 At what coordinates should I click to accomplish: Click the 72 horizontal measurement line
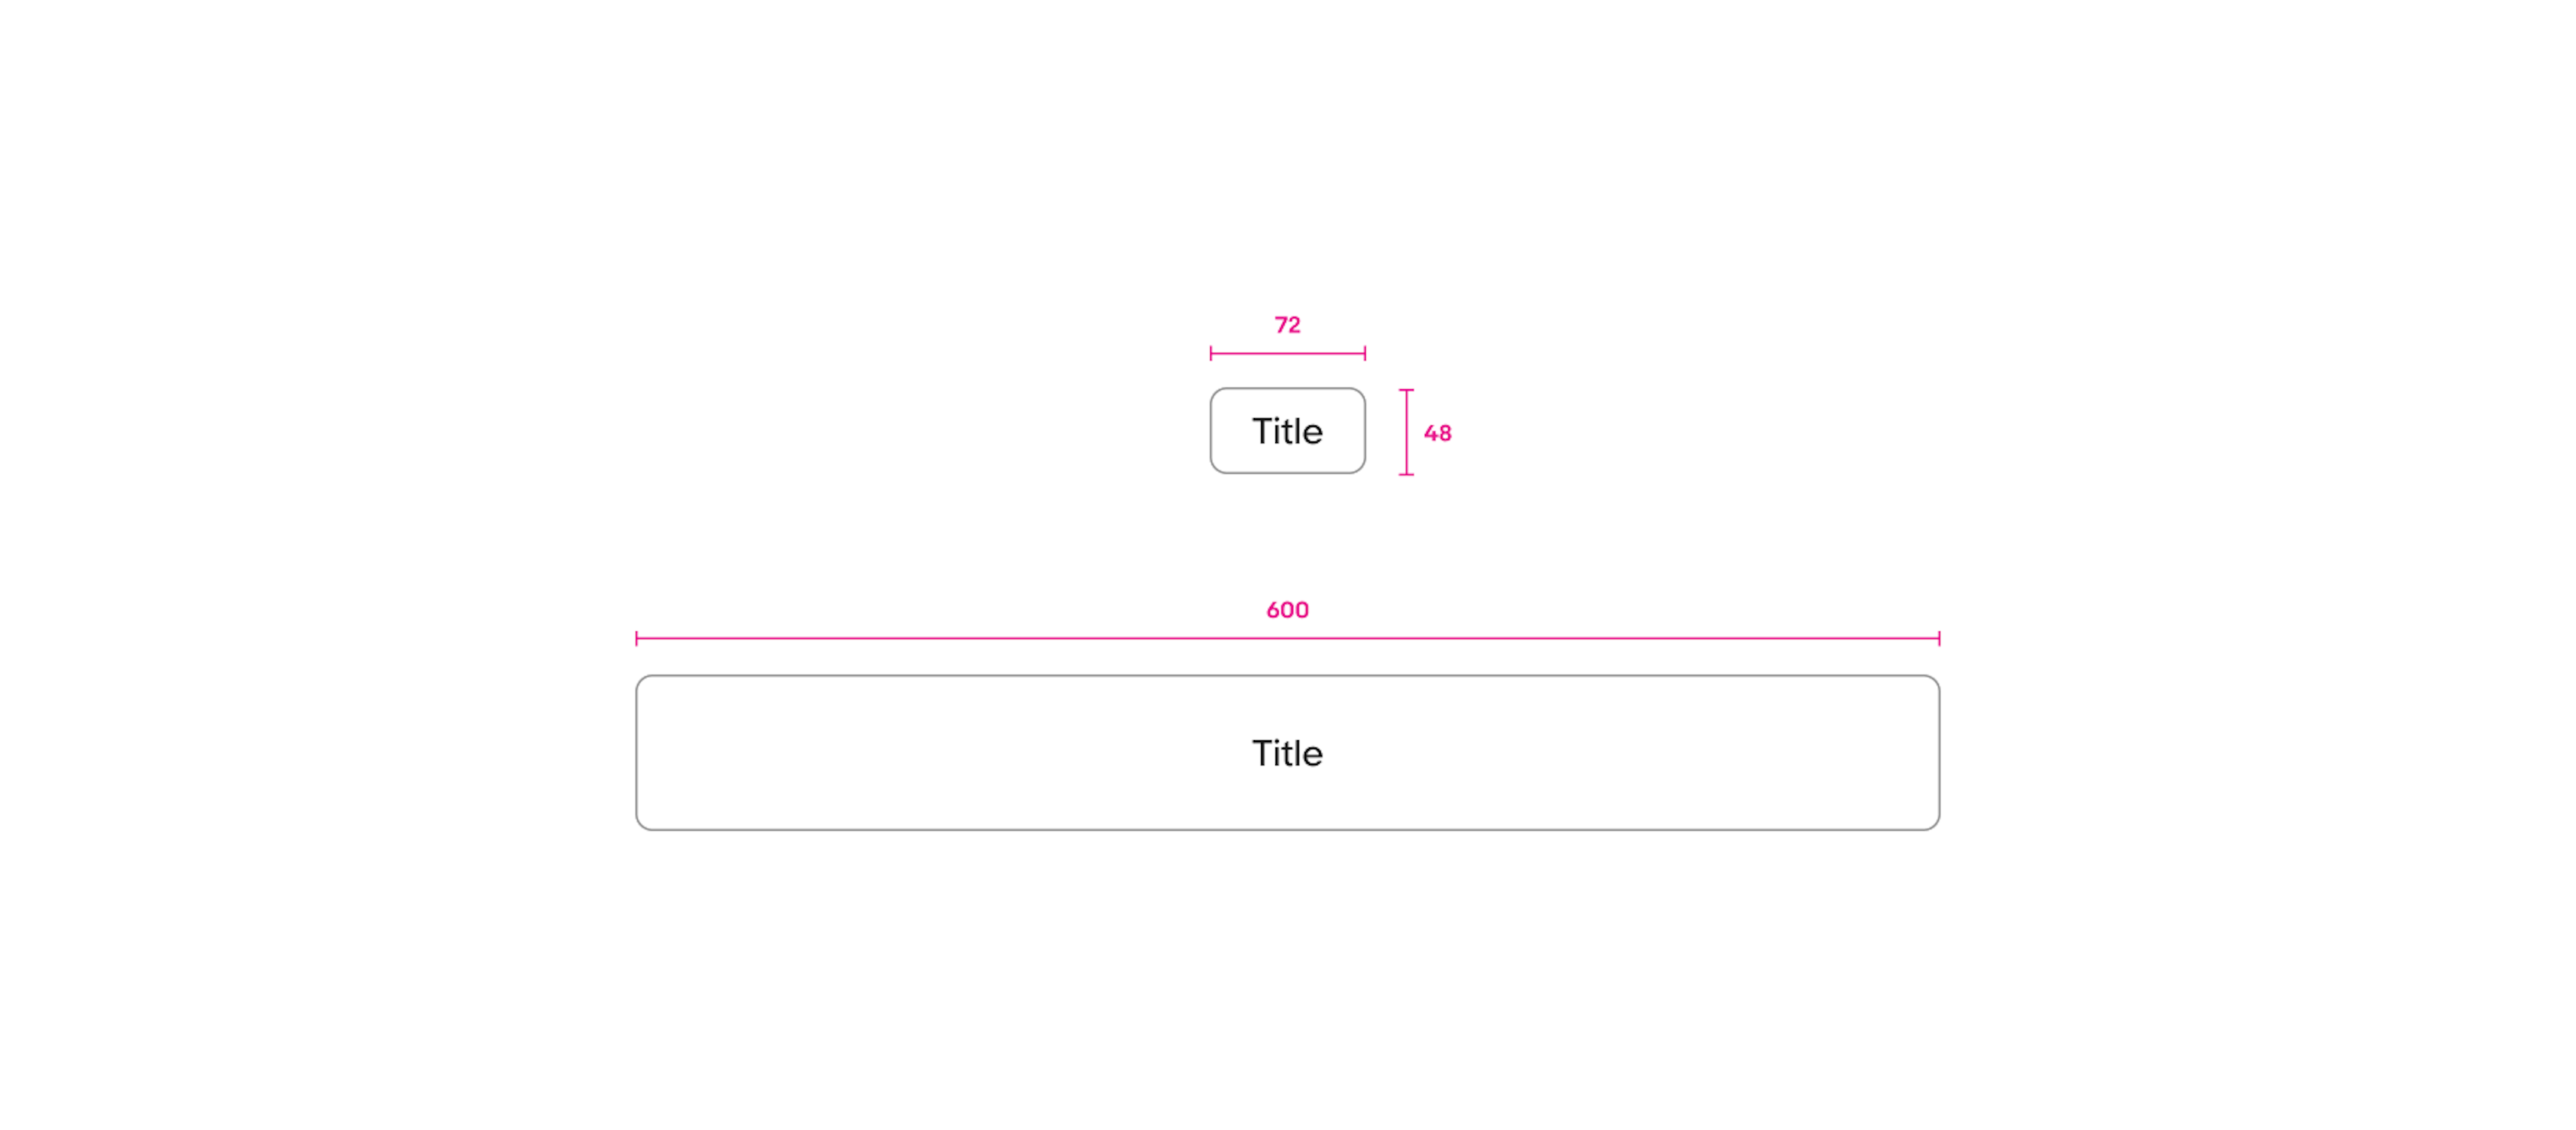point(1287,353)
